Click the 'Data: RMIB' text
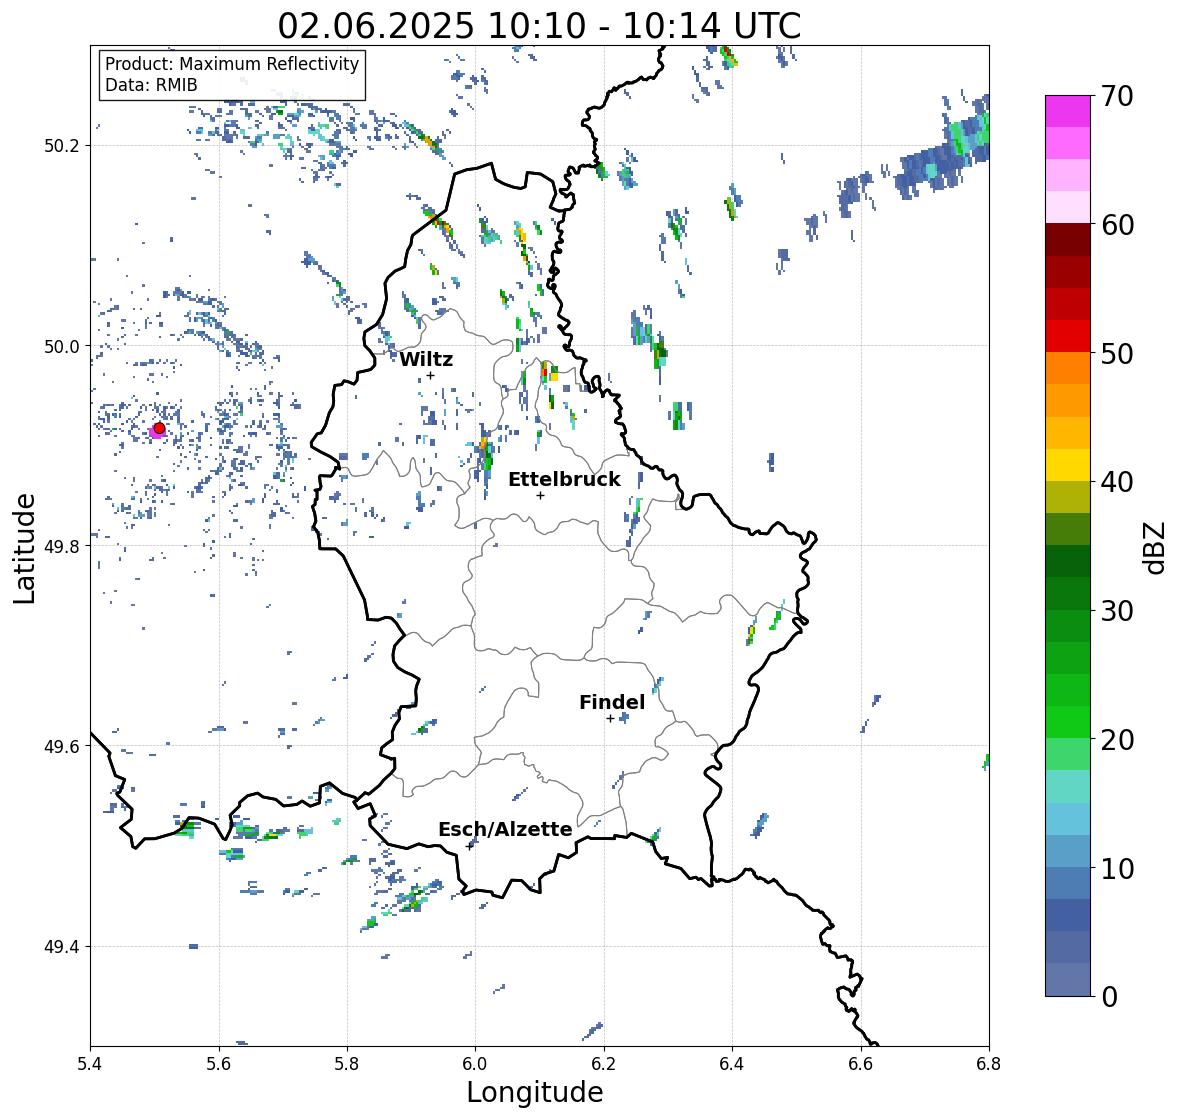 [x=151, y=85]
